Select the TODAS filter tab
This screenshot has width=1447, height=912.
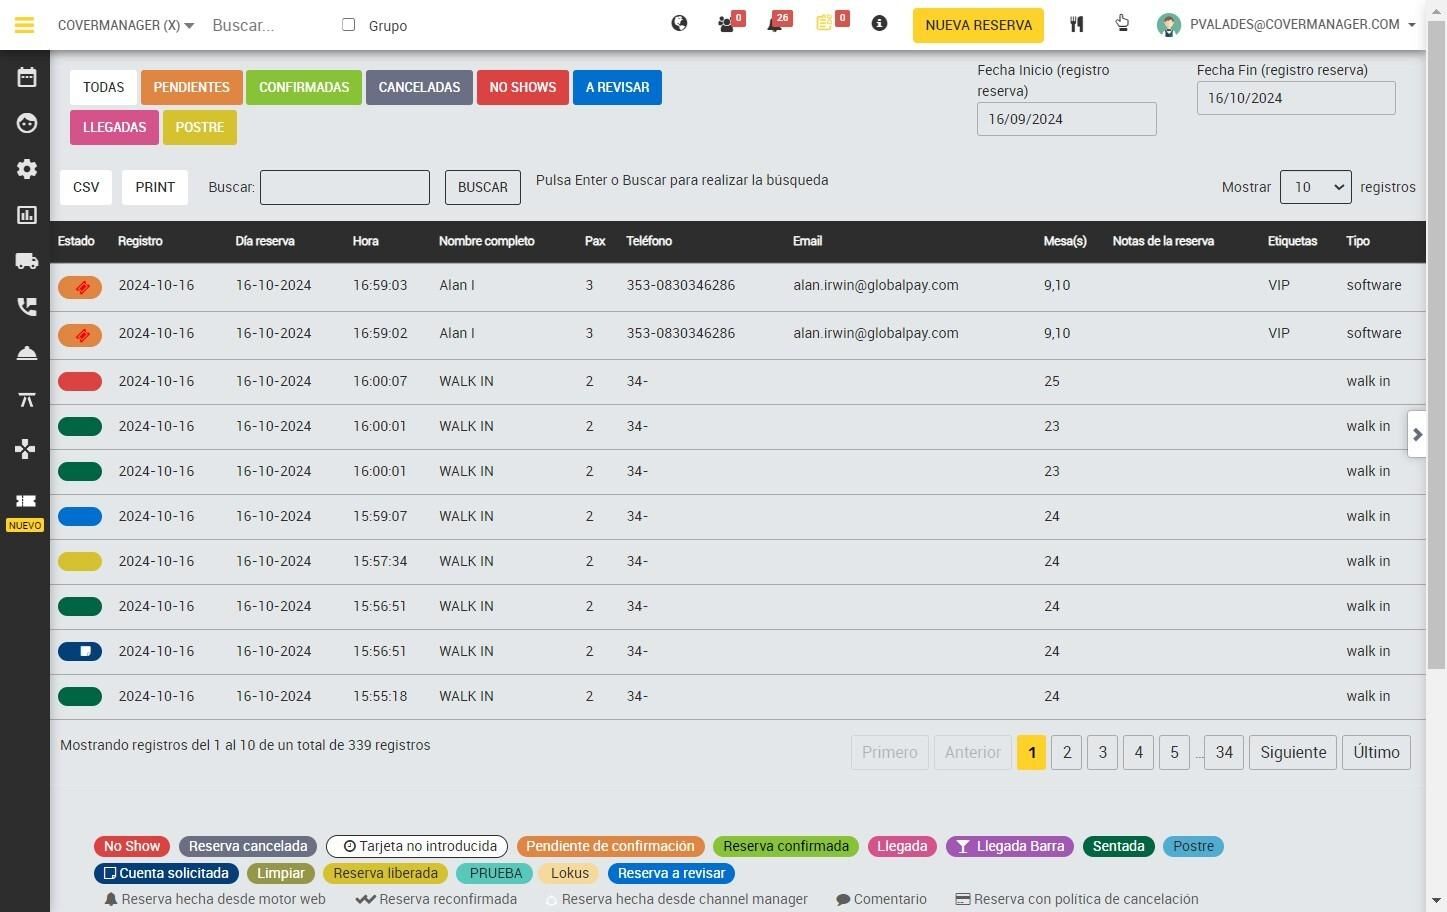(103, 87)
